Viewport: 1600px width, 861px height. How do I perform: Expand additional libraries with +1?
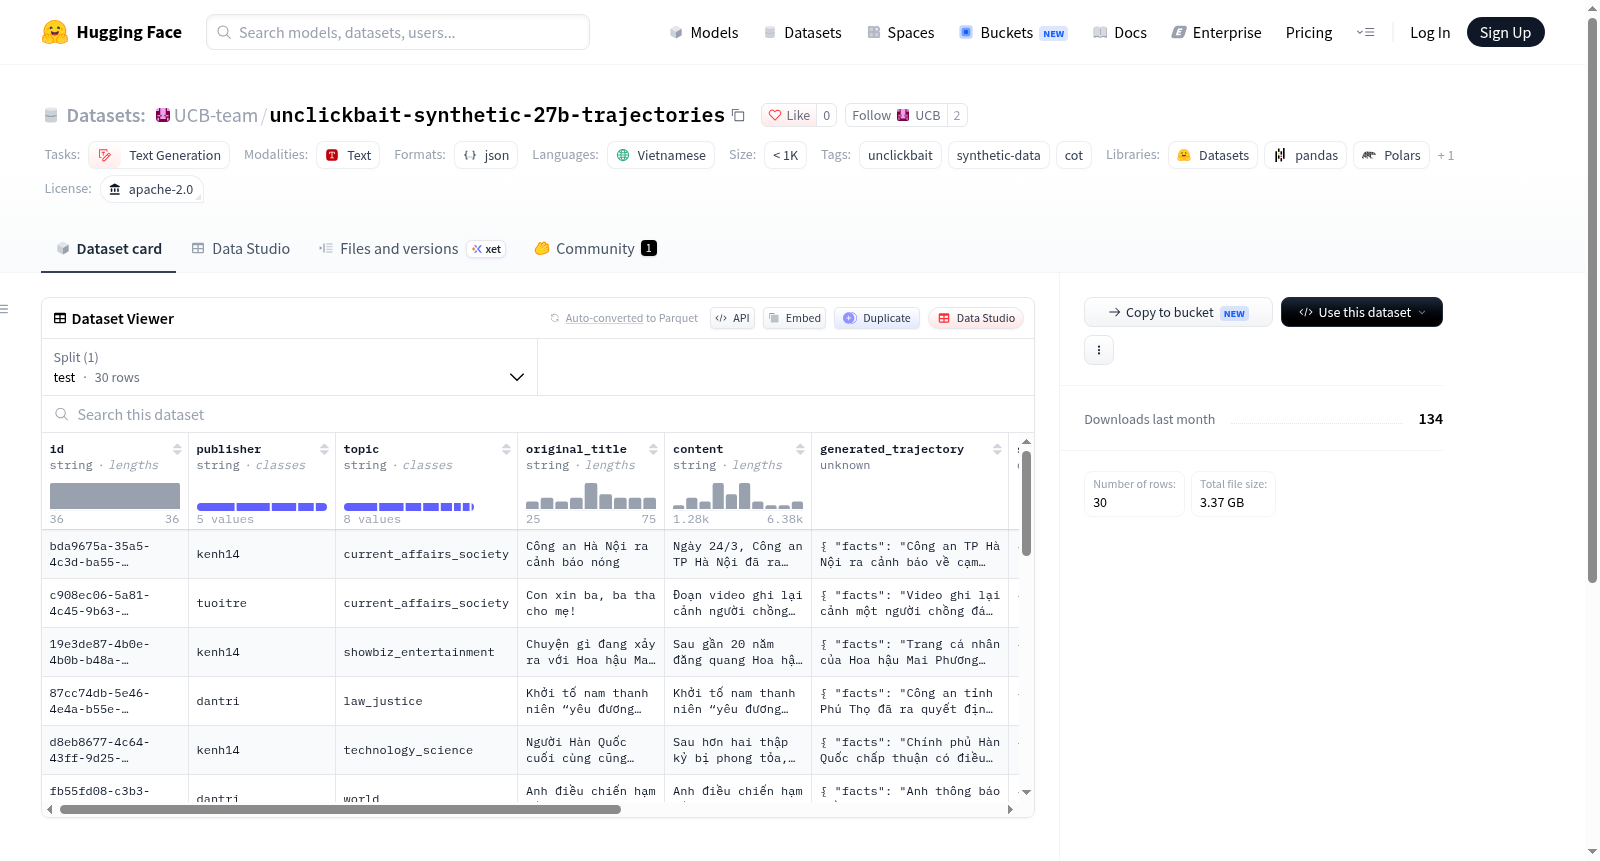(x=1446, y=155)
